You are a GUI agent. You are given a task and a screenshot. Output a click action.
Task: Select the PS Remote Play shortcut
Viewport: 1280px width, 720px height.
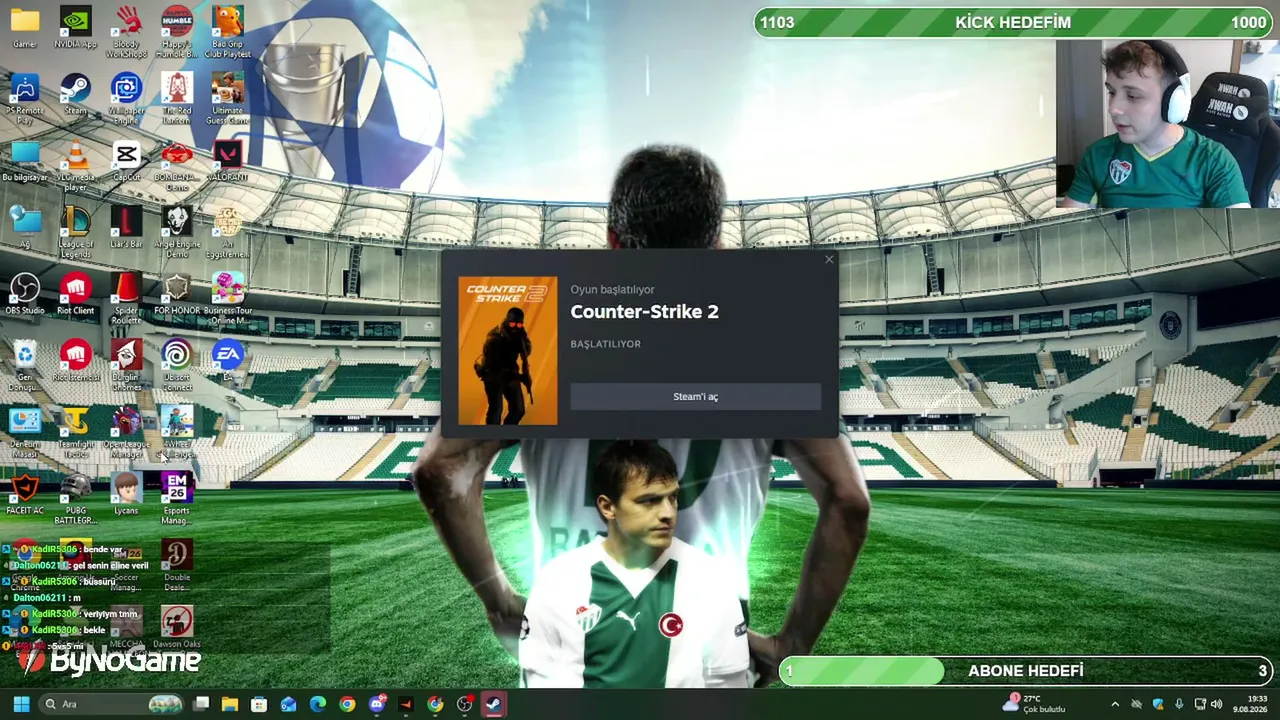(x=25, y=99)
